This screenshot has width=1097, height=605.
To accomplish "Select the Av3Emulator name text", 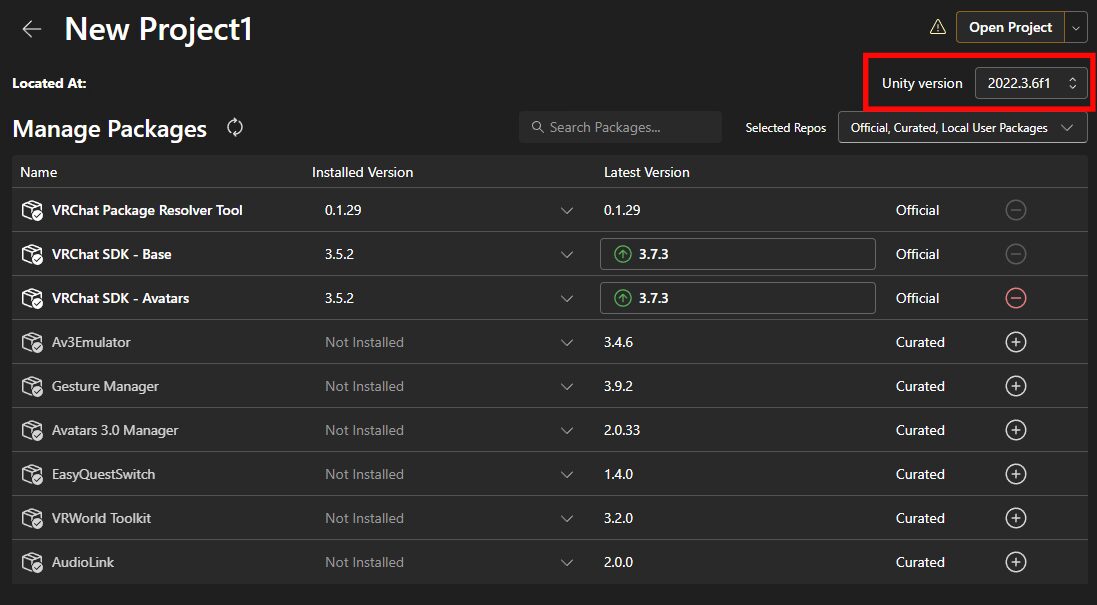I will (91, 342).
